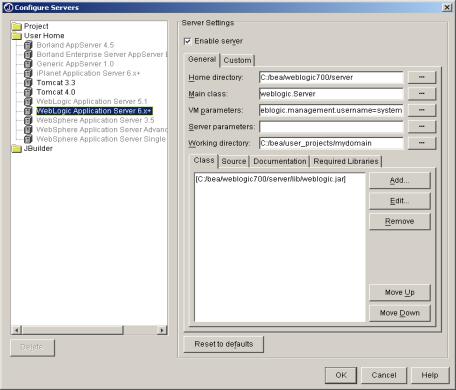
Task: Click the Tomcat 3.3 server icon
Action: [x=28, y=82]
